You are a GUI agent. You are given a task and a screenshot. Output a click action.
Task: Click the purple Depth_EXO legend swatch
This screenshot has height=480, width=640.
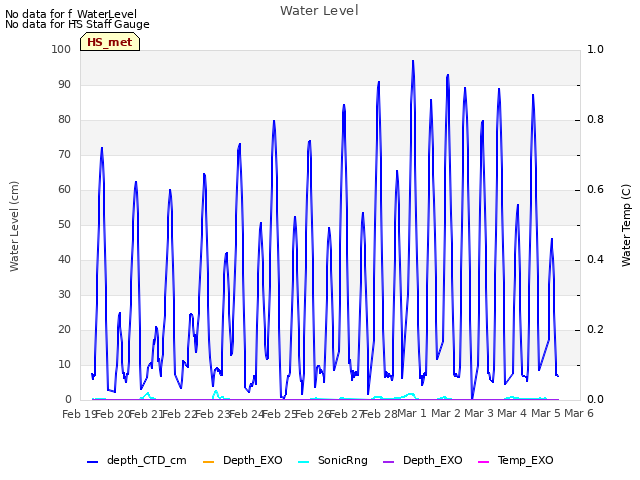click(389, 462)
